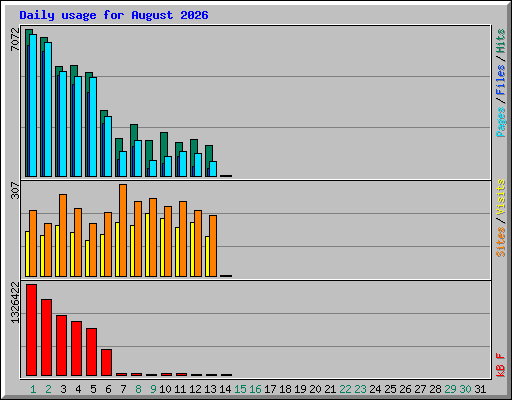The width and height of the screenshot is (512, 400).
Task: Click day 3 on the x-axis
Action: point(63,389)
